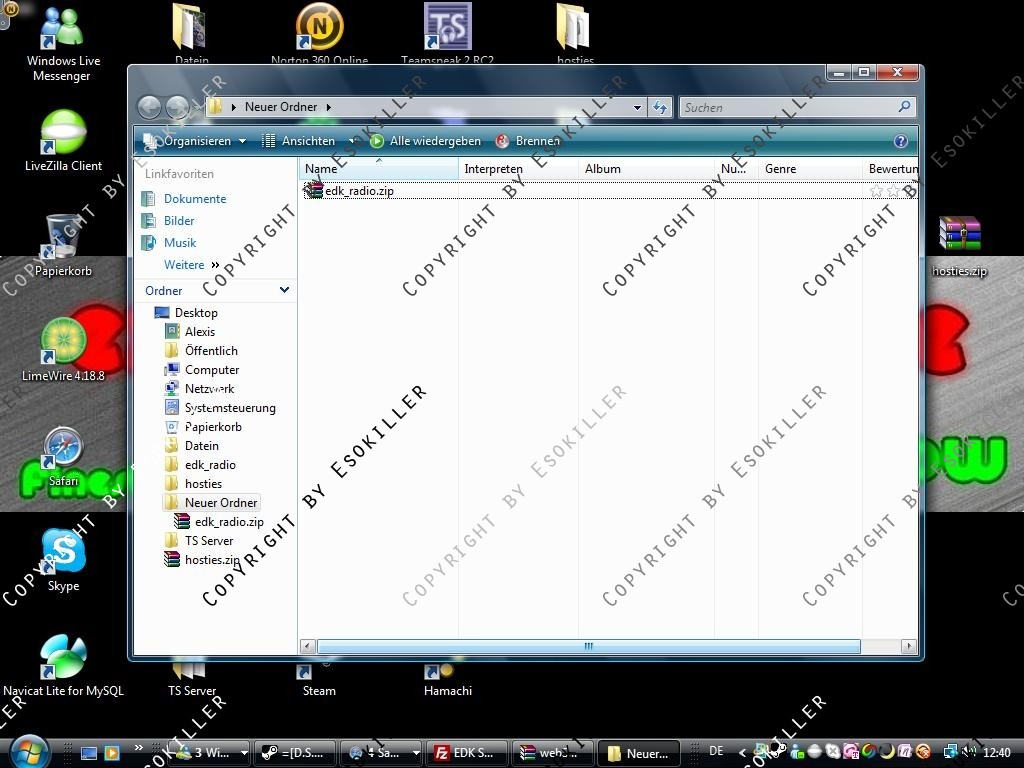The image size is (1024, 768).
Task: Click Alle wiedergeben in the toolbar
Action: tap(426, 141)
